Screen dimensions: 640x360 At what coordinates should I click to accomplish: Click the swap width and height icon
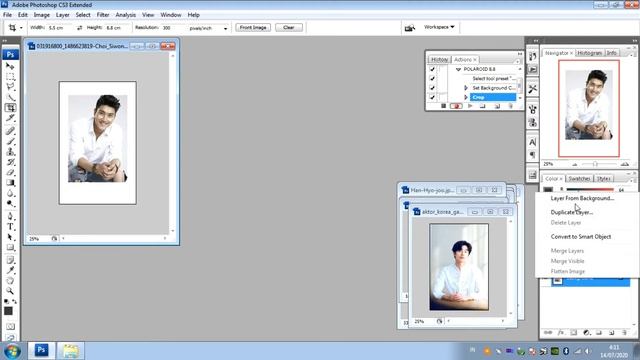(79, 27)
